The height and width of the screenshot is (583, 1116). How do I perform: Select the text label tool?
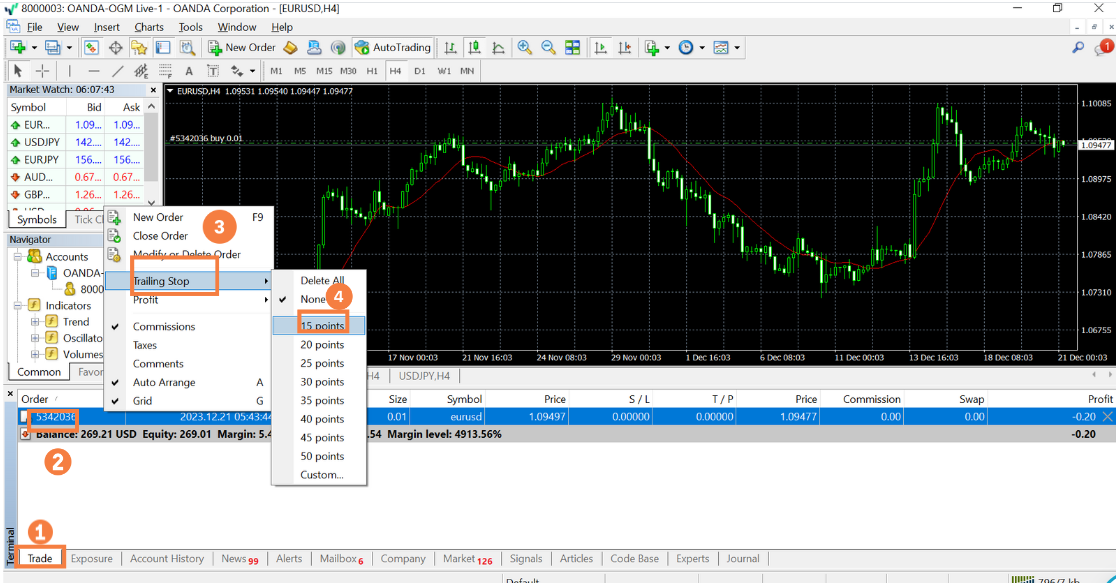pyautogui.click(x=213, y=70)
